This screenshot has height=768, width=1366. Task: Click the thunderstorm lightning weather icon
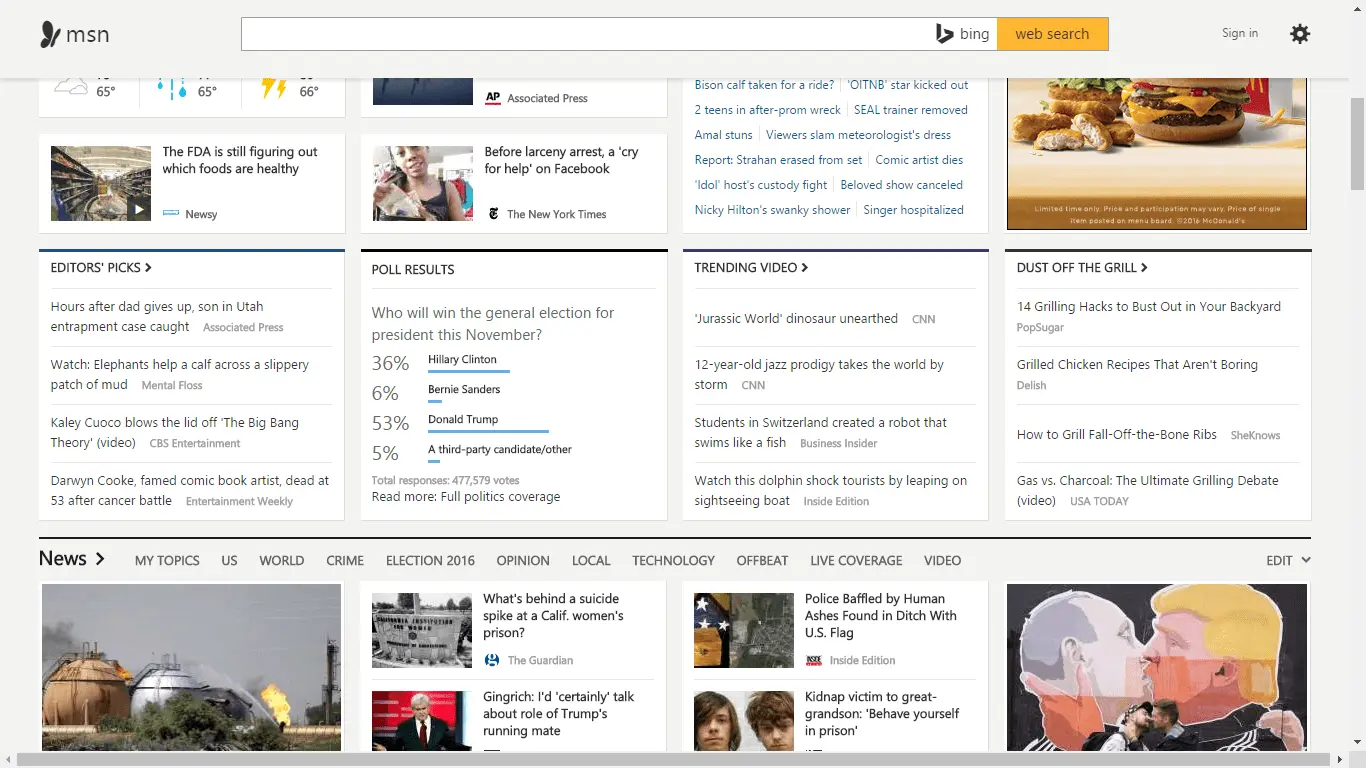274,88
